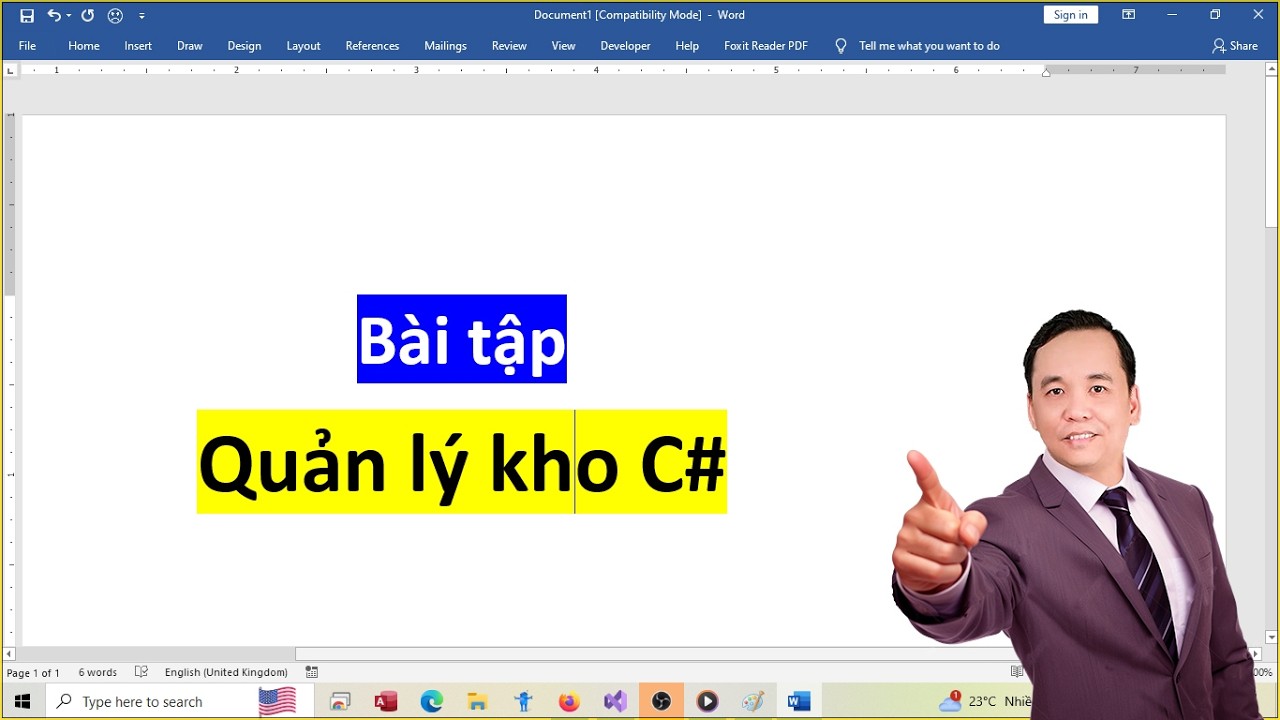1280x720 pixels.
Task: Click the Tell me lightbulb icon
Action: point(841,46)
